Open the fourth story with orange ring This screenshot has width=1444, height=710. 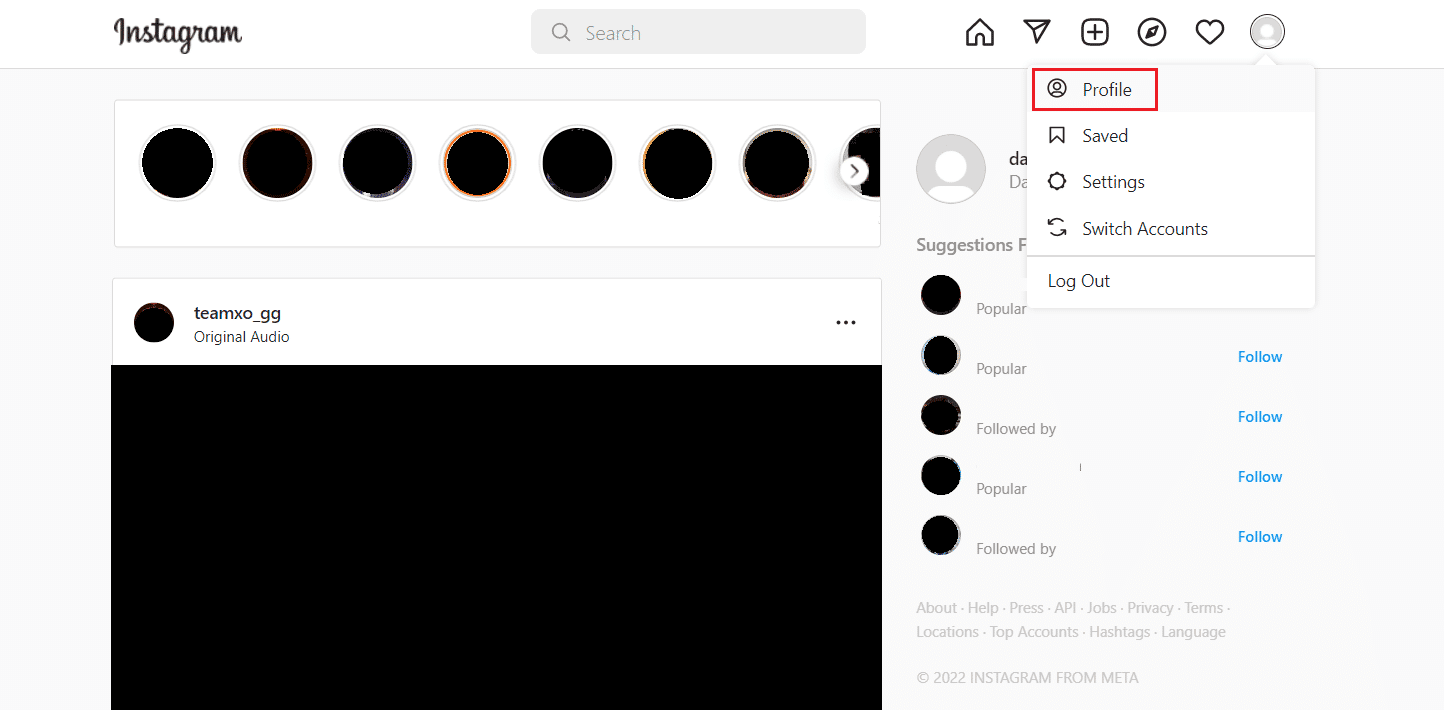pyautogui.click(x=477, y=163)
